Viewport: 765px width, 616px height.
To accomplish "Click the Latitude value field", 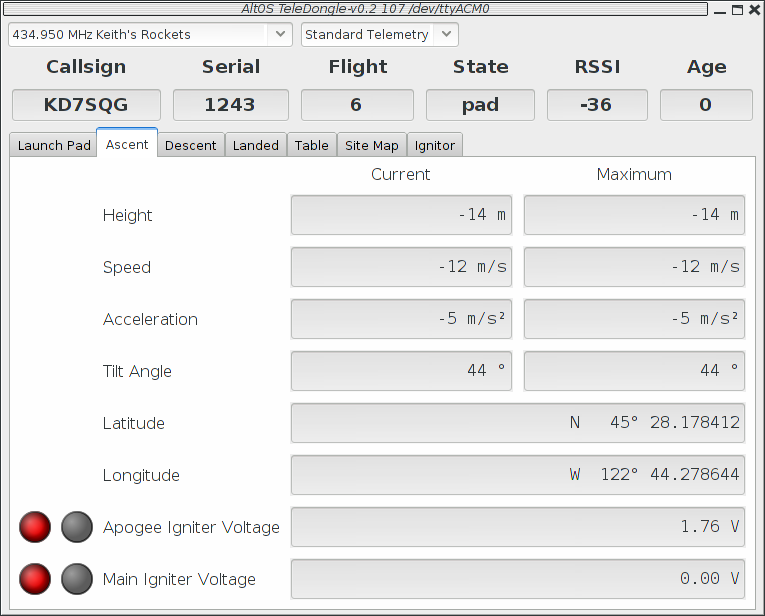I will 517,423.
